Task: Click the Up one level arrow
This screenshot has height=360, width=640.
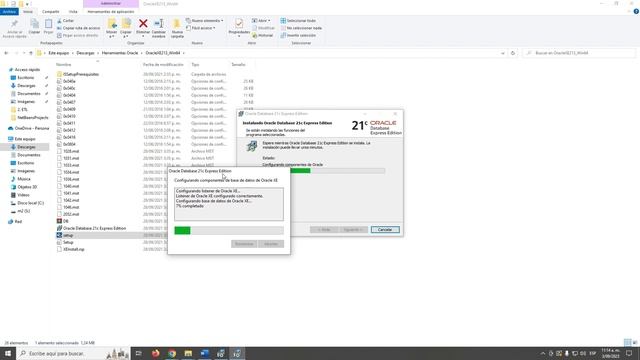Action: click(x=31, y=53)
